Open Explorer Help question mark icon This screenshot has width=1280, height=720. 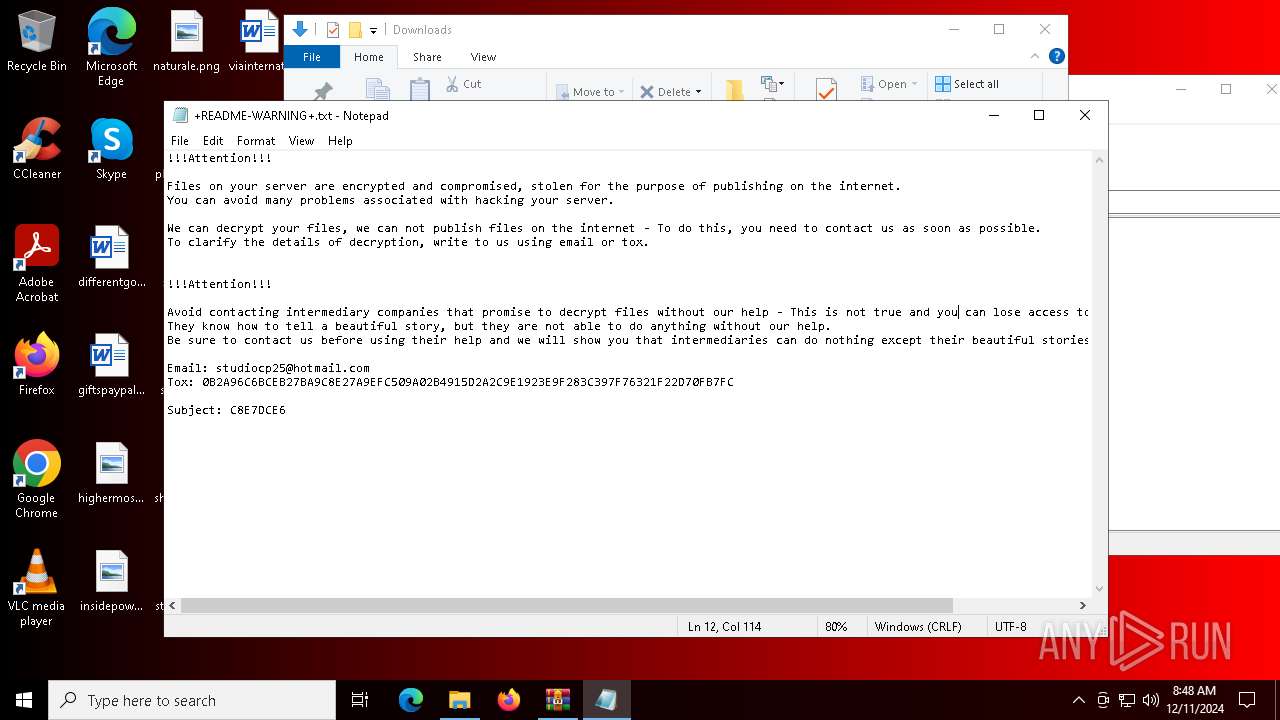pos(1057,56)
